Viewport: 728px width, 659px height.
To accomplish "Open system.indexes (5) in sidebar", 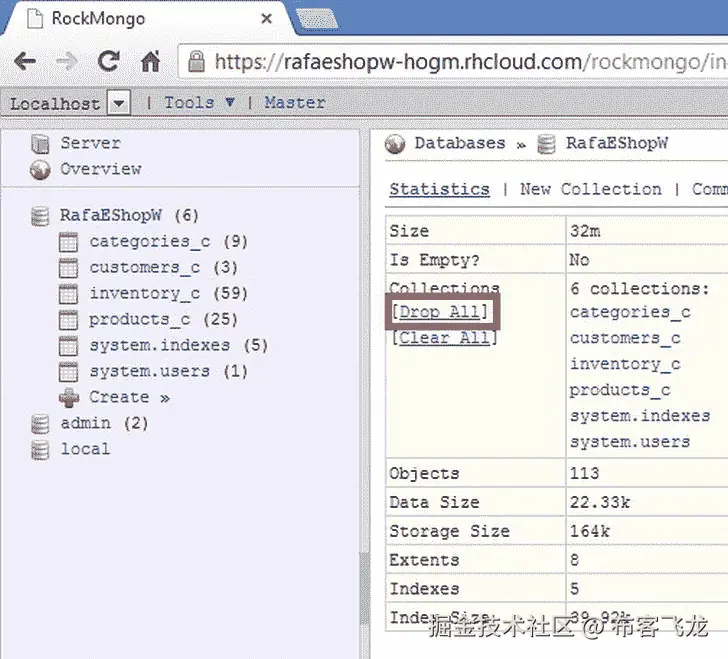I will click(179, 346).
